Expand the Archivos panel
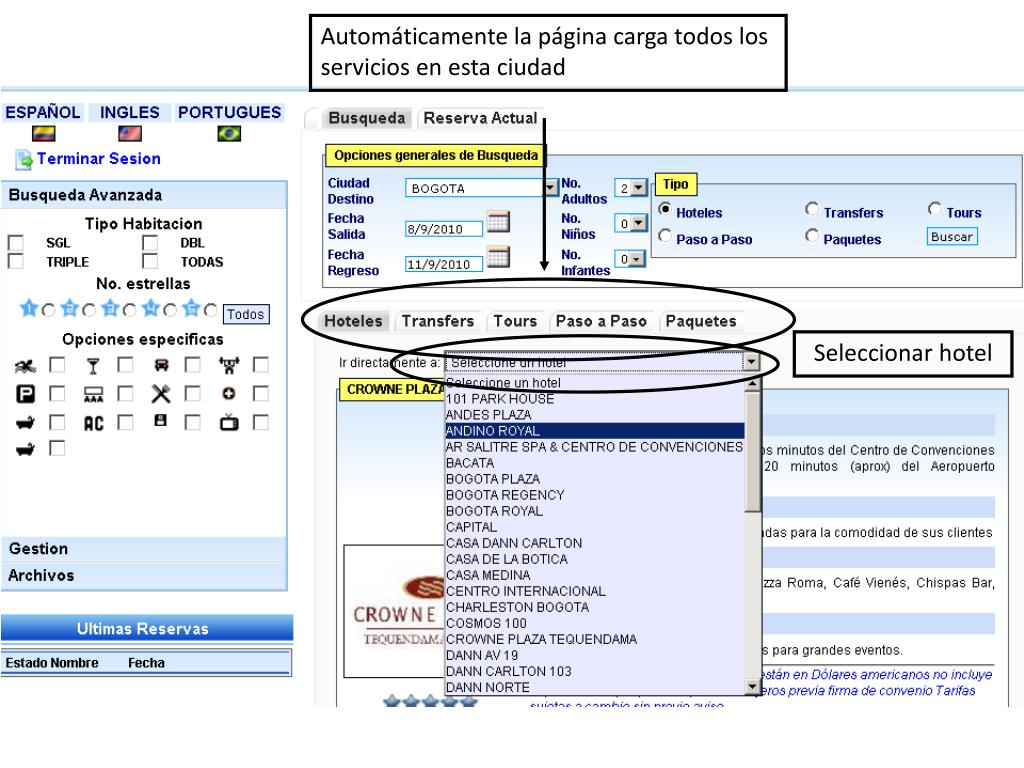 (144, 575)
